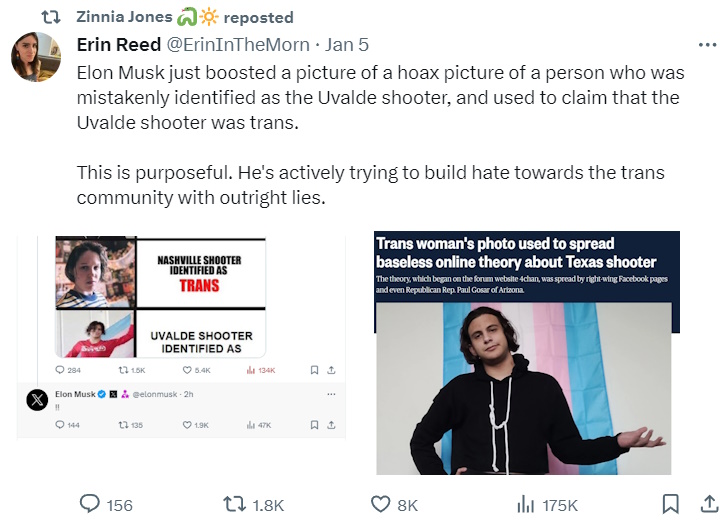Click the like heart in embedded screenshot
Viewport: 720px width, 520px height.
coord(187,425)
